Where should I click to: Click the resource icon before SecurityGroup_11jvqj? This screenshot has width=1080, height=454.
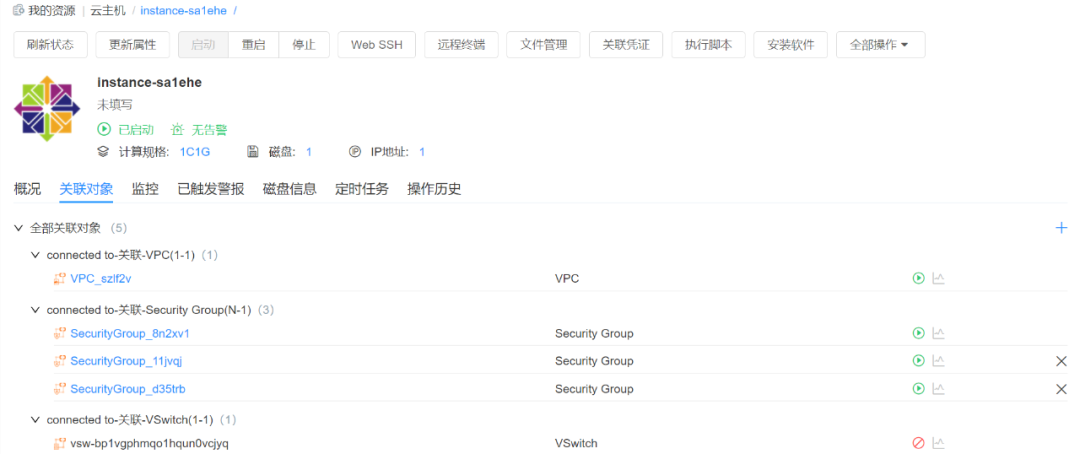coord(59,361)
